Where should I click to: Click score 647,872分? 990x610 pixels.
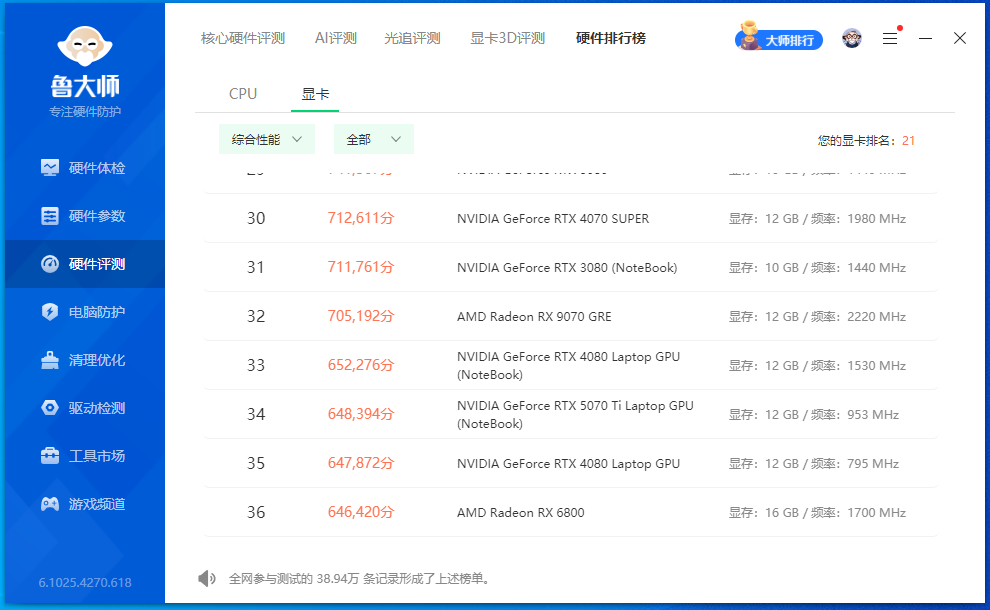(361, 463)
